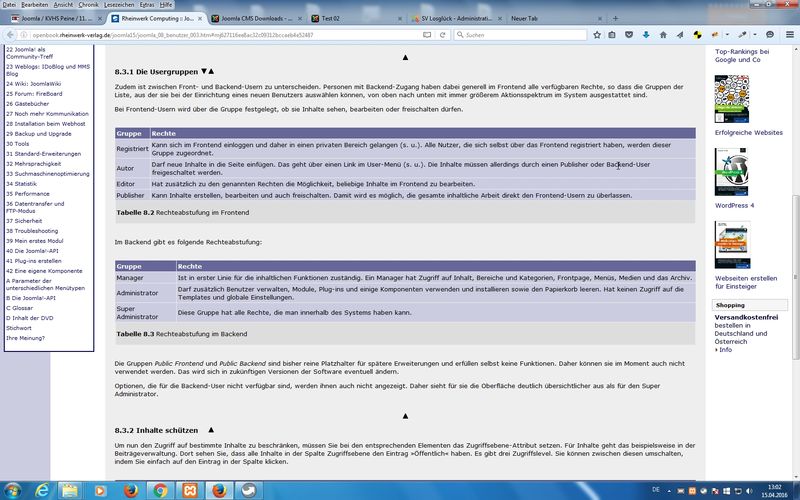This screenshot has width=800, height=500.
Task: Click the volume icon in system tray
Action: 749,491
